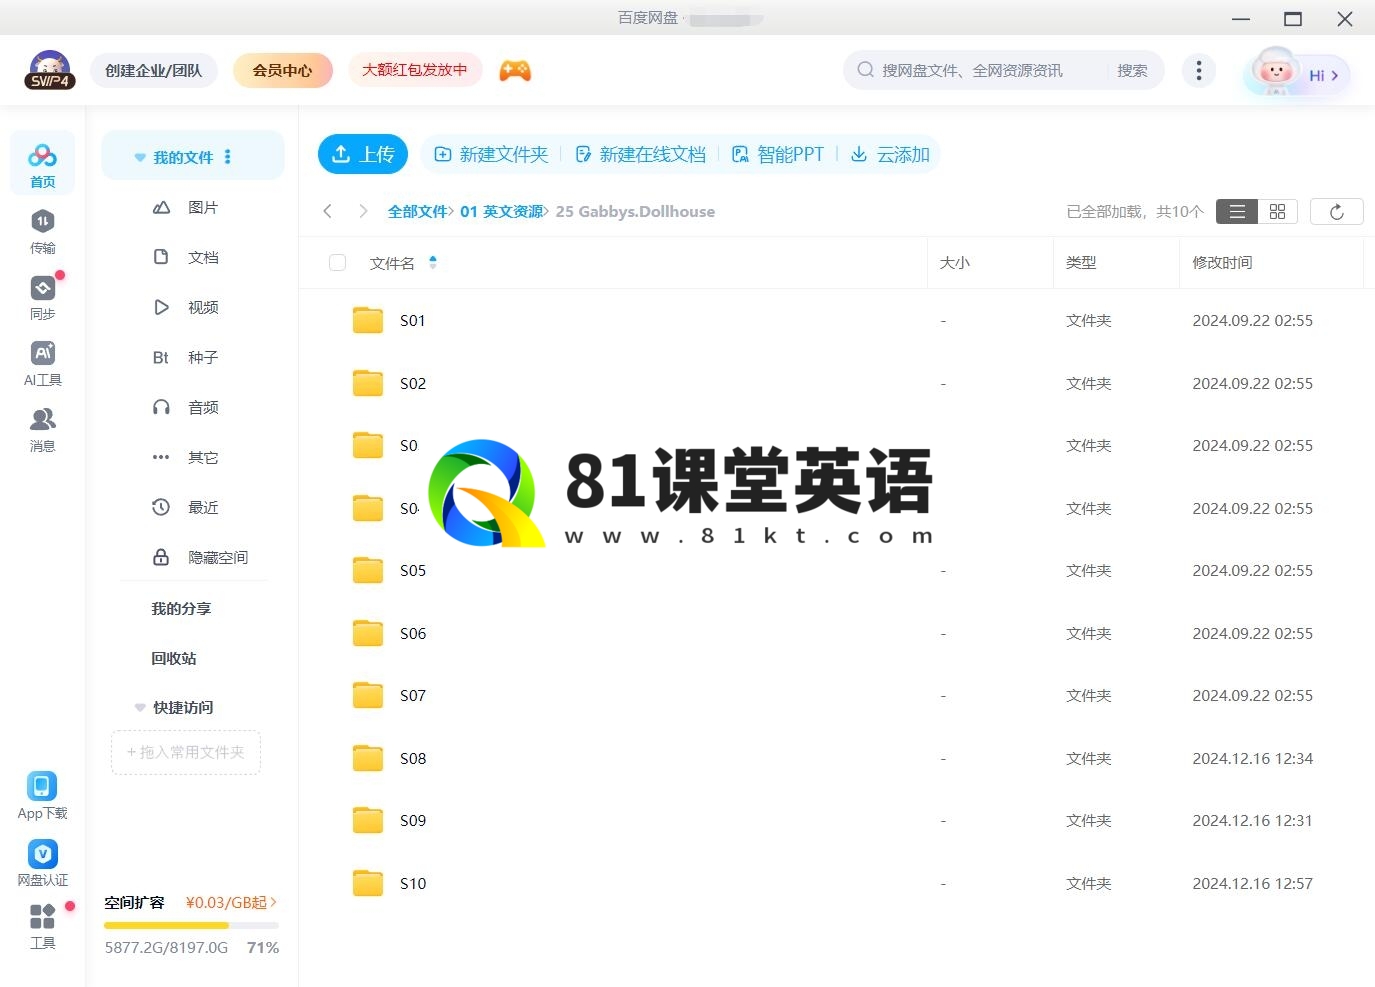The image size is (1375, 987).
Task: Click the 拖入常用文件夹 drop box
Action: pos(186,752)
